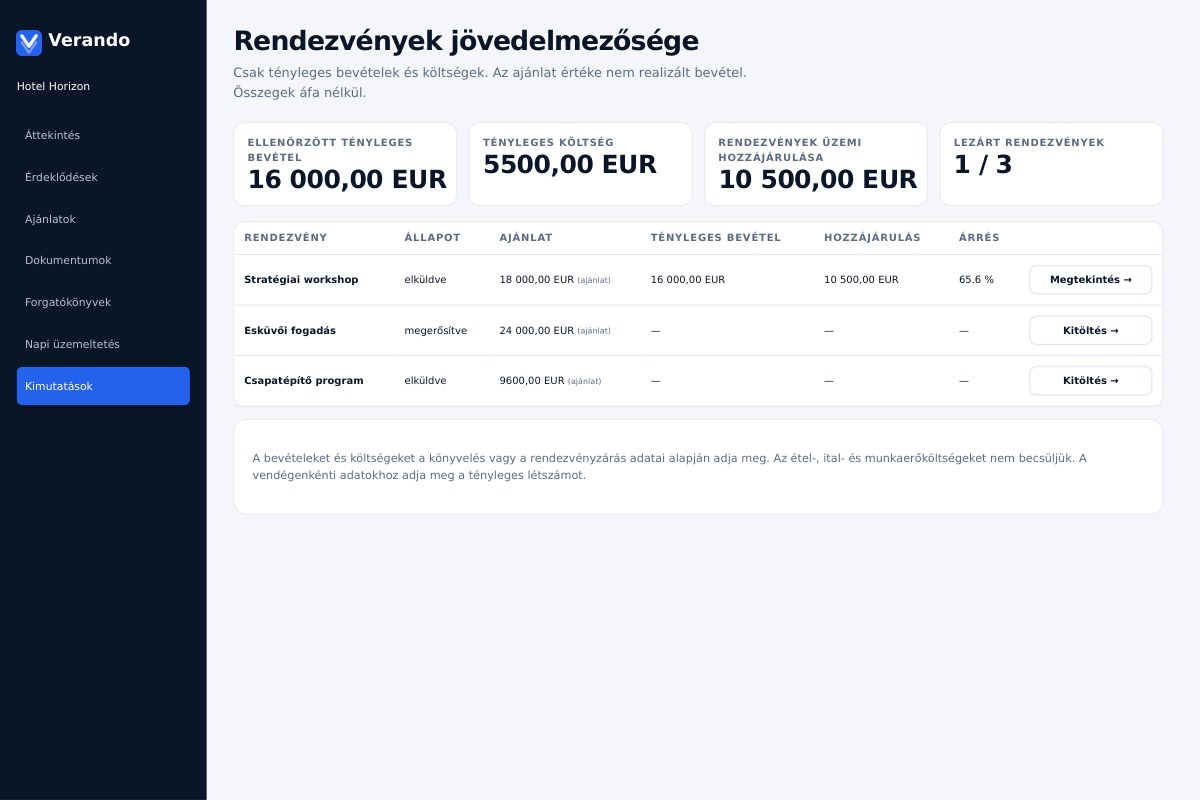Click the 65.6 % margin value
This screenshot has height=800, width=1200.
[x=976, y=280]
